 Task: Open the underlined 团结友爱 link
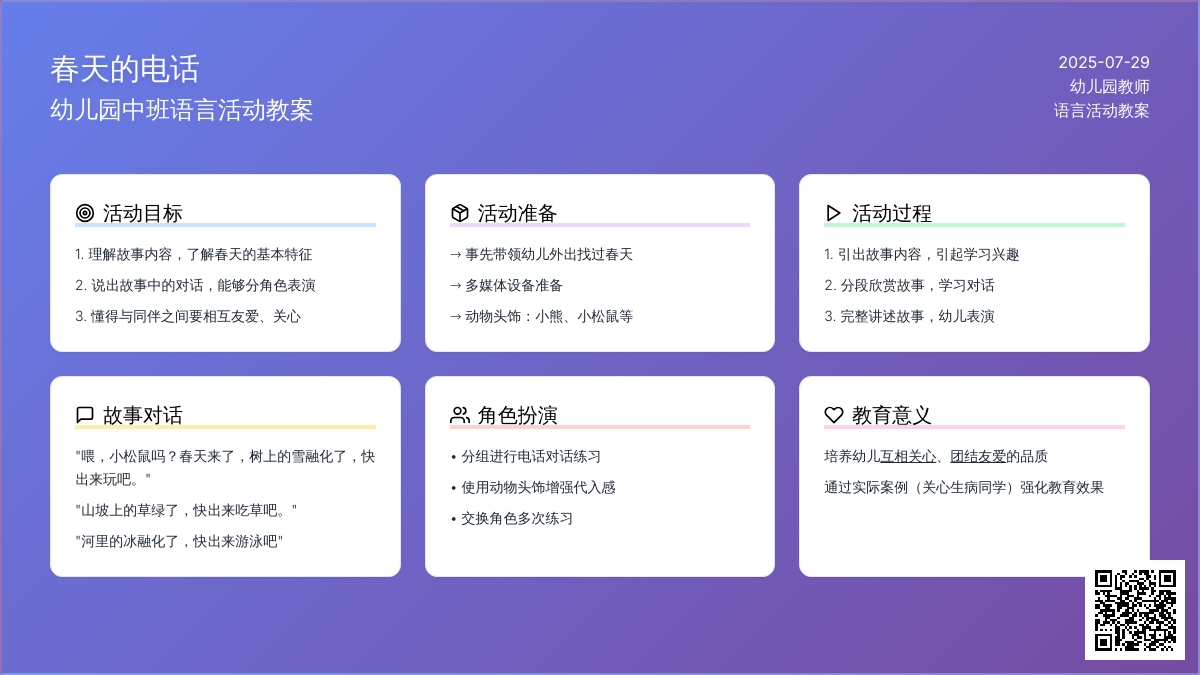click(978, 456)
